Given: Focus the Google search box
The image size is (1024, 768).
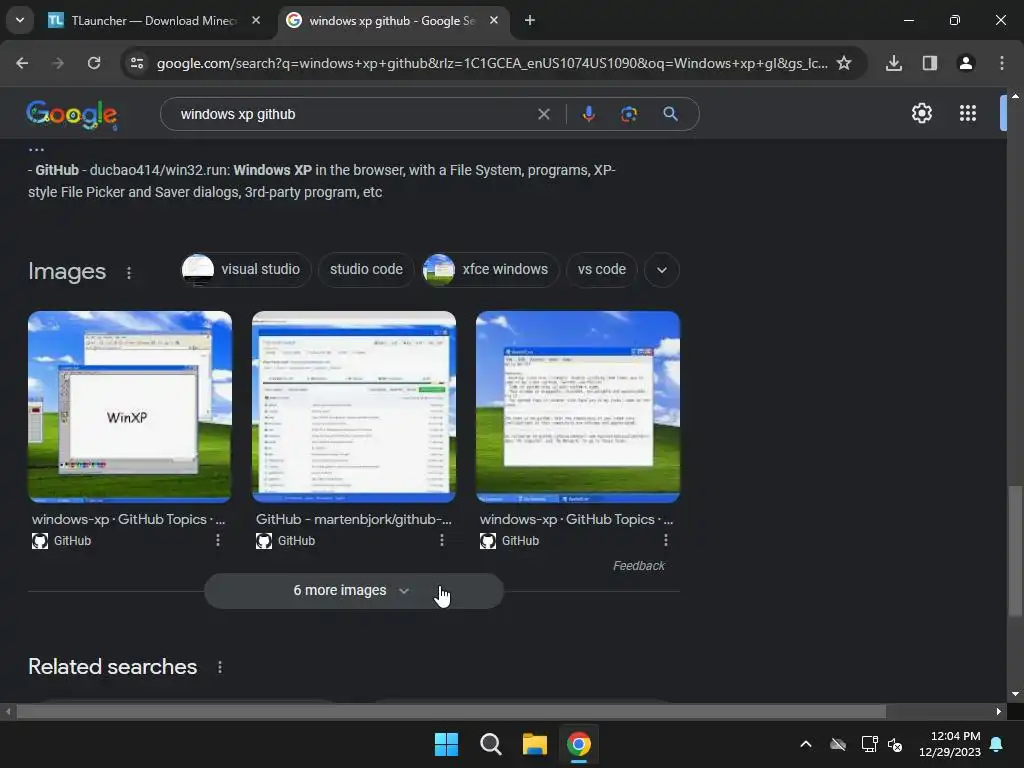Looking at the screenshot, I should [353, 114].
